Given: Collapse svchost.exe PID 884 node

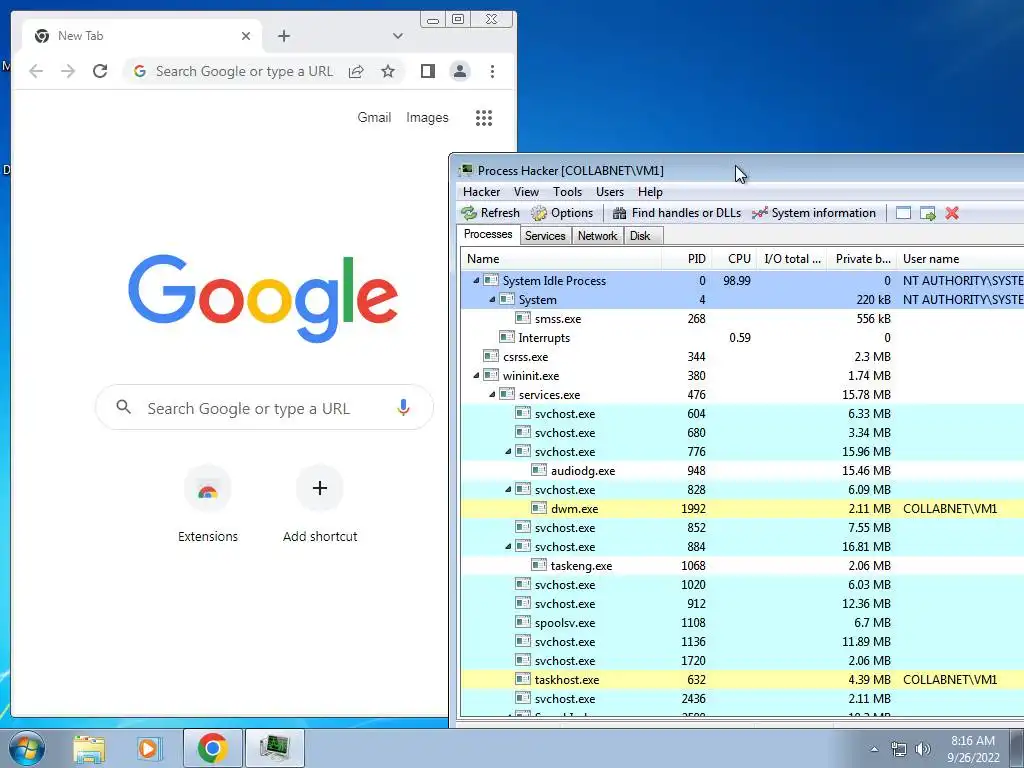Looking at the screenshot, I should 508,547.
